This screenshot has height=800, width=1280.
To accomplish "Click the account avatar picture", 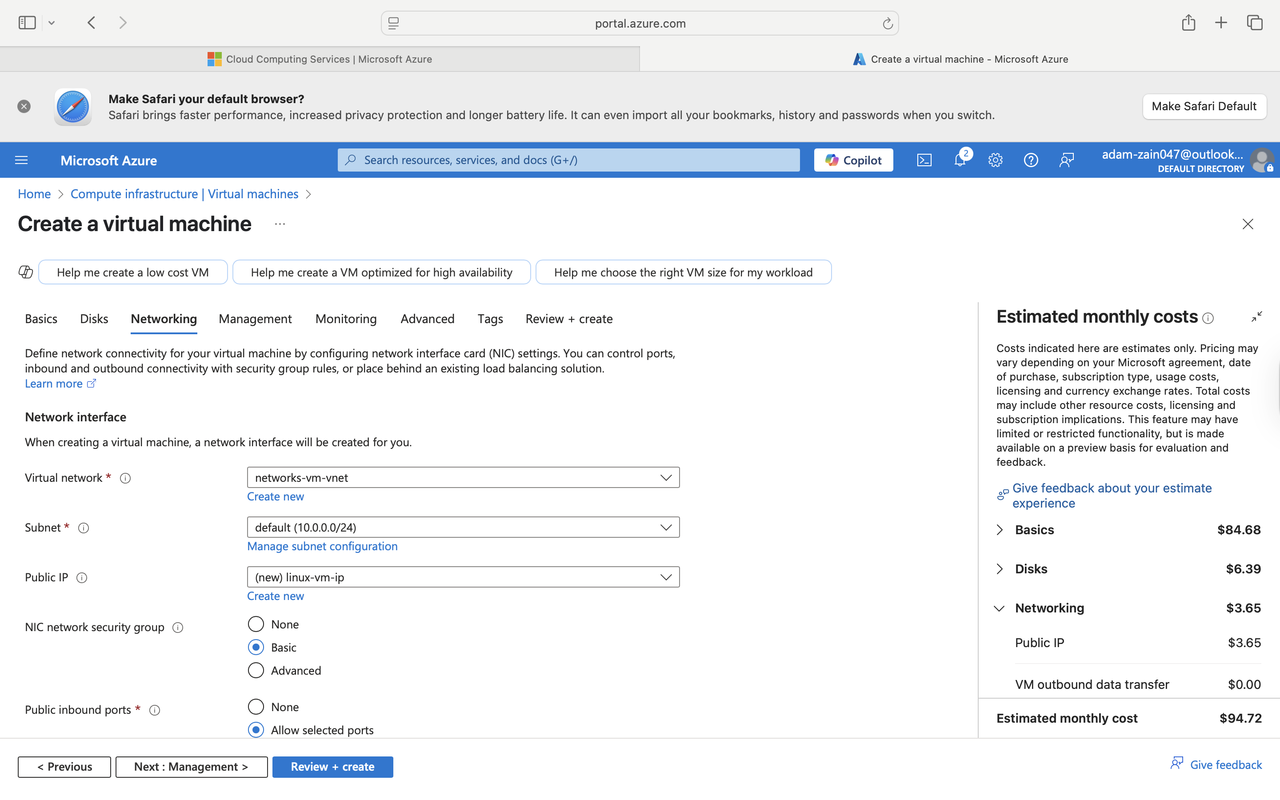I will [1262, 160].
